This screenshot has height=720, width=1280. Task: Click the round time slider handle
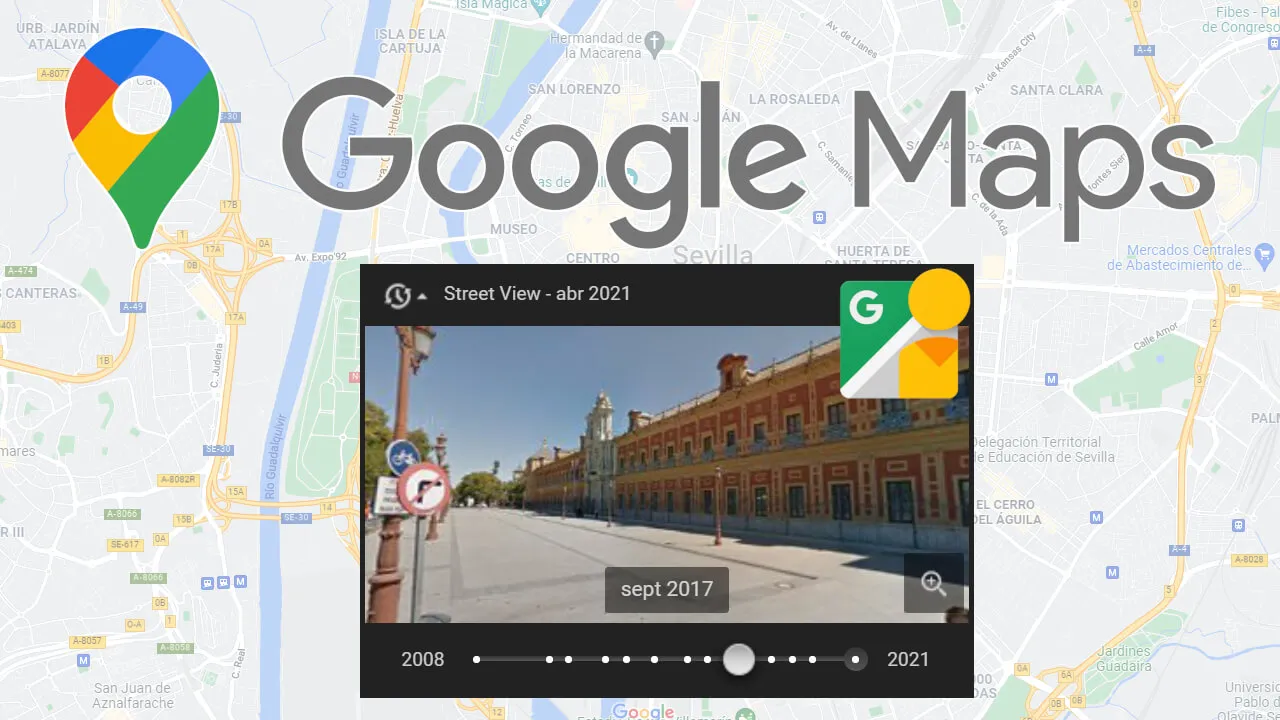739,659
